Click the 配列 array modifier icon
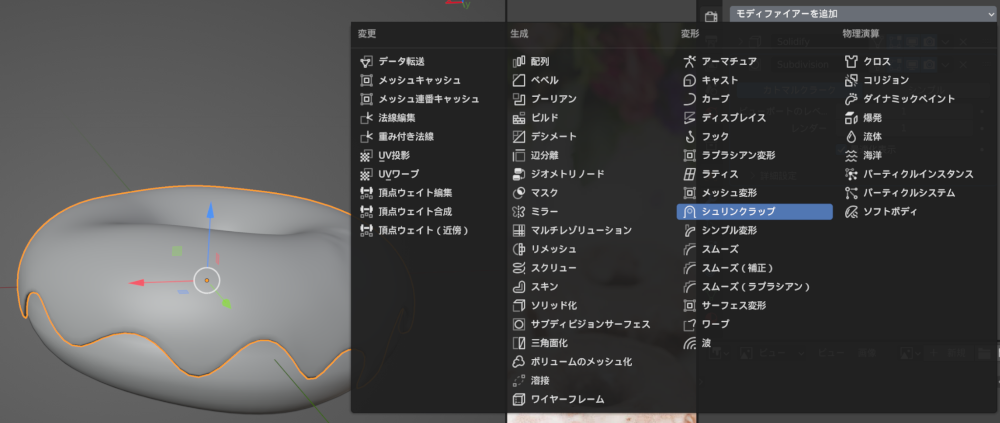This screenshot has height=423, width=1000. click(x=519, y=62)
